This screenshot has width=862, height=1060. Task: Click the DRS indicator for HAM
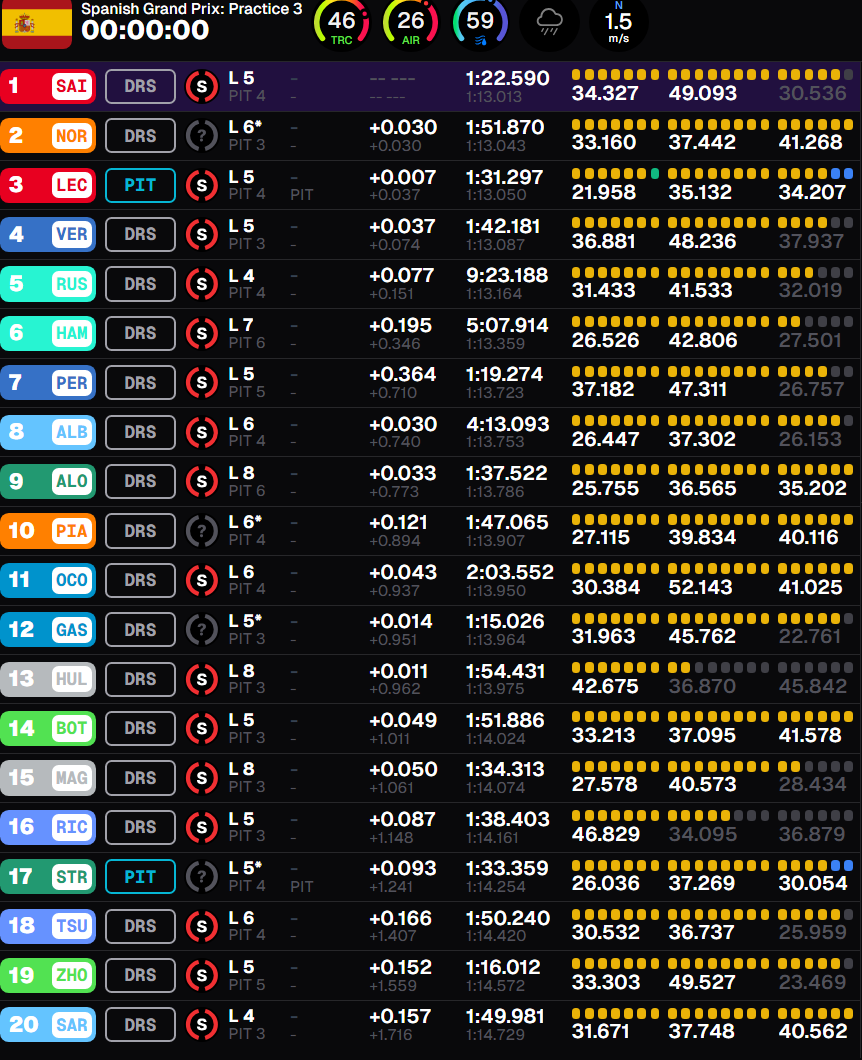[x=141, y=333]
